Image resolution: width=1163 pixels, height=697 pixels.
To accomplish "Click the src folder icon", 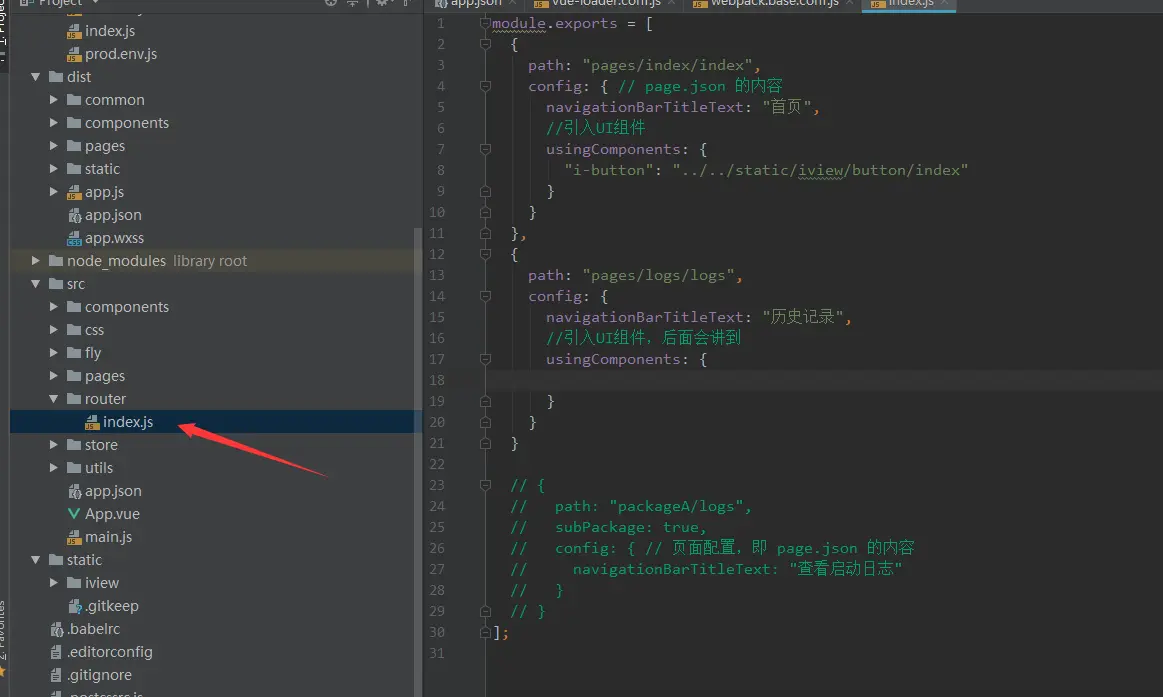I will (x=56, y=284).
